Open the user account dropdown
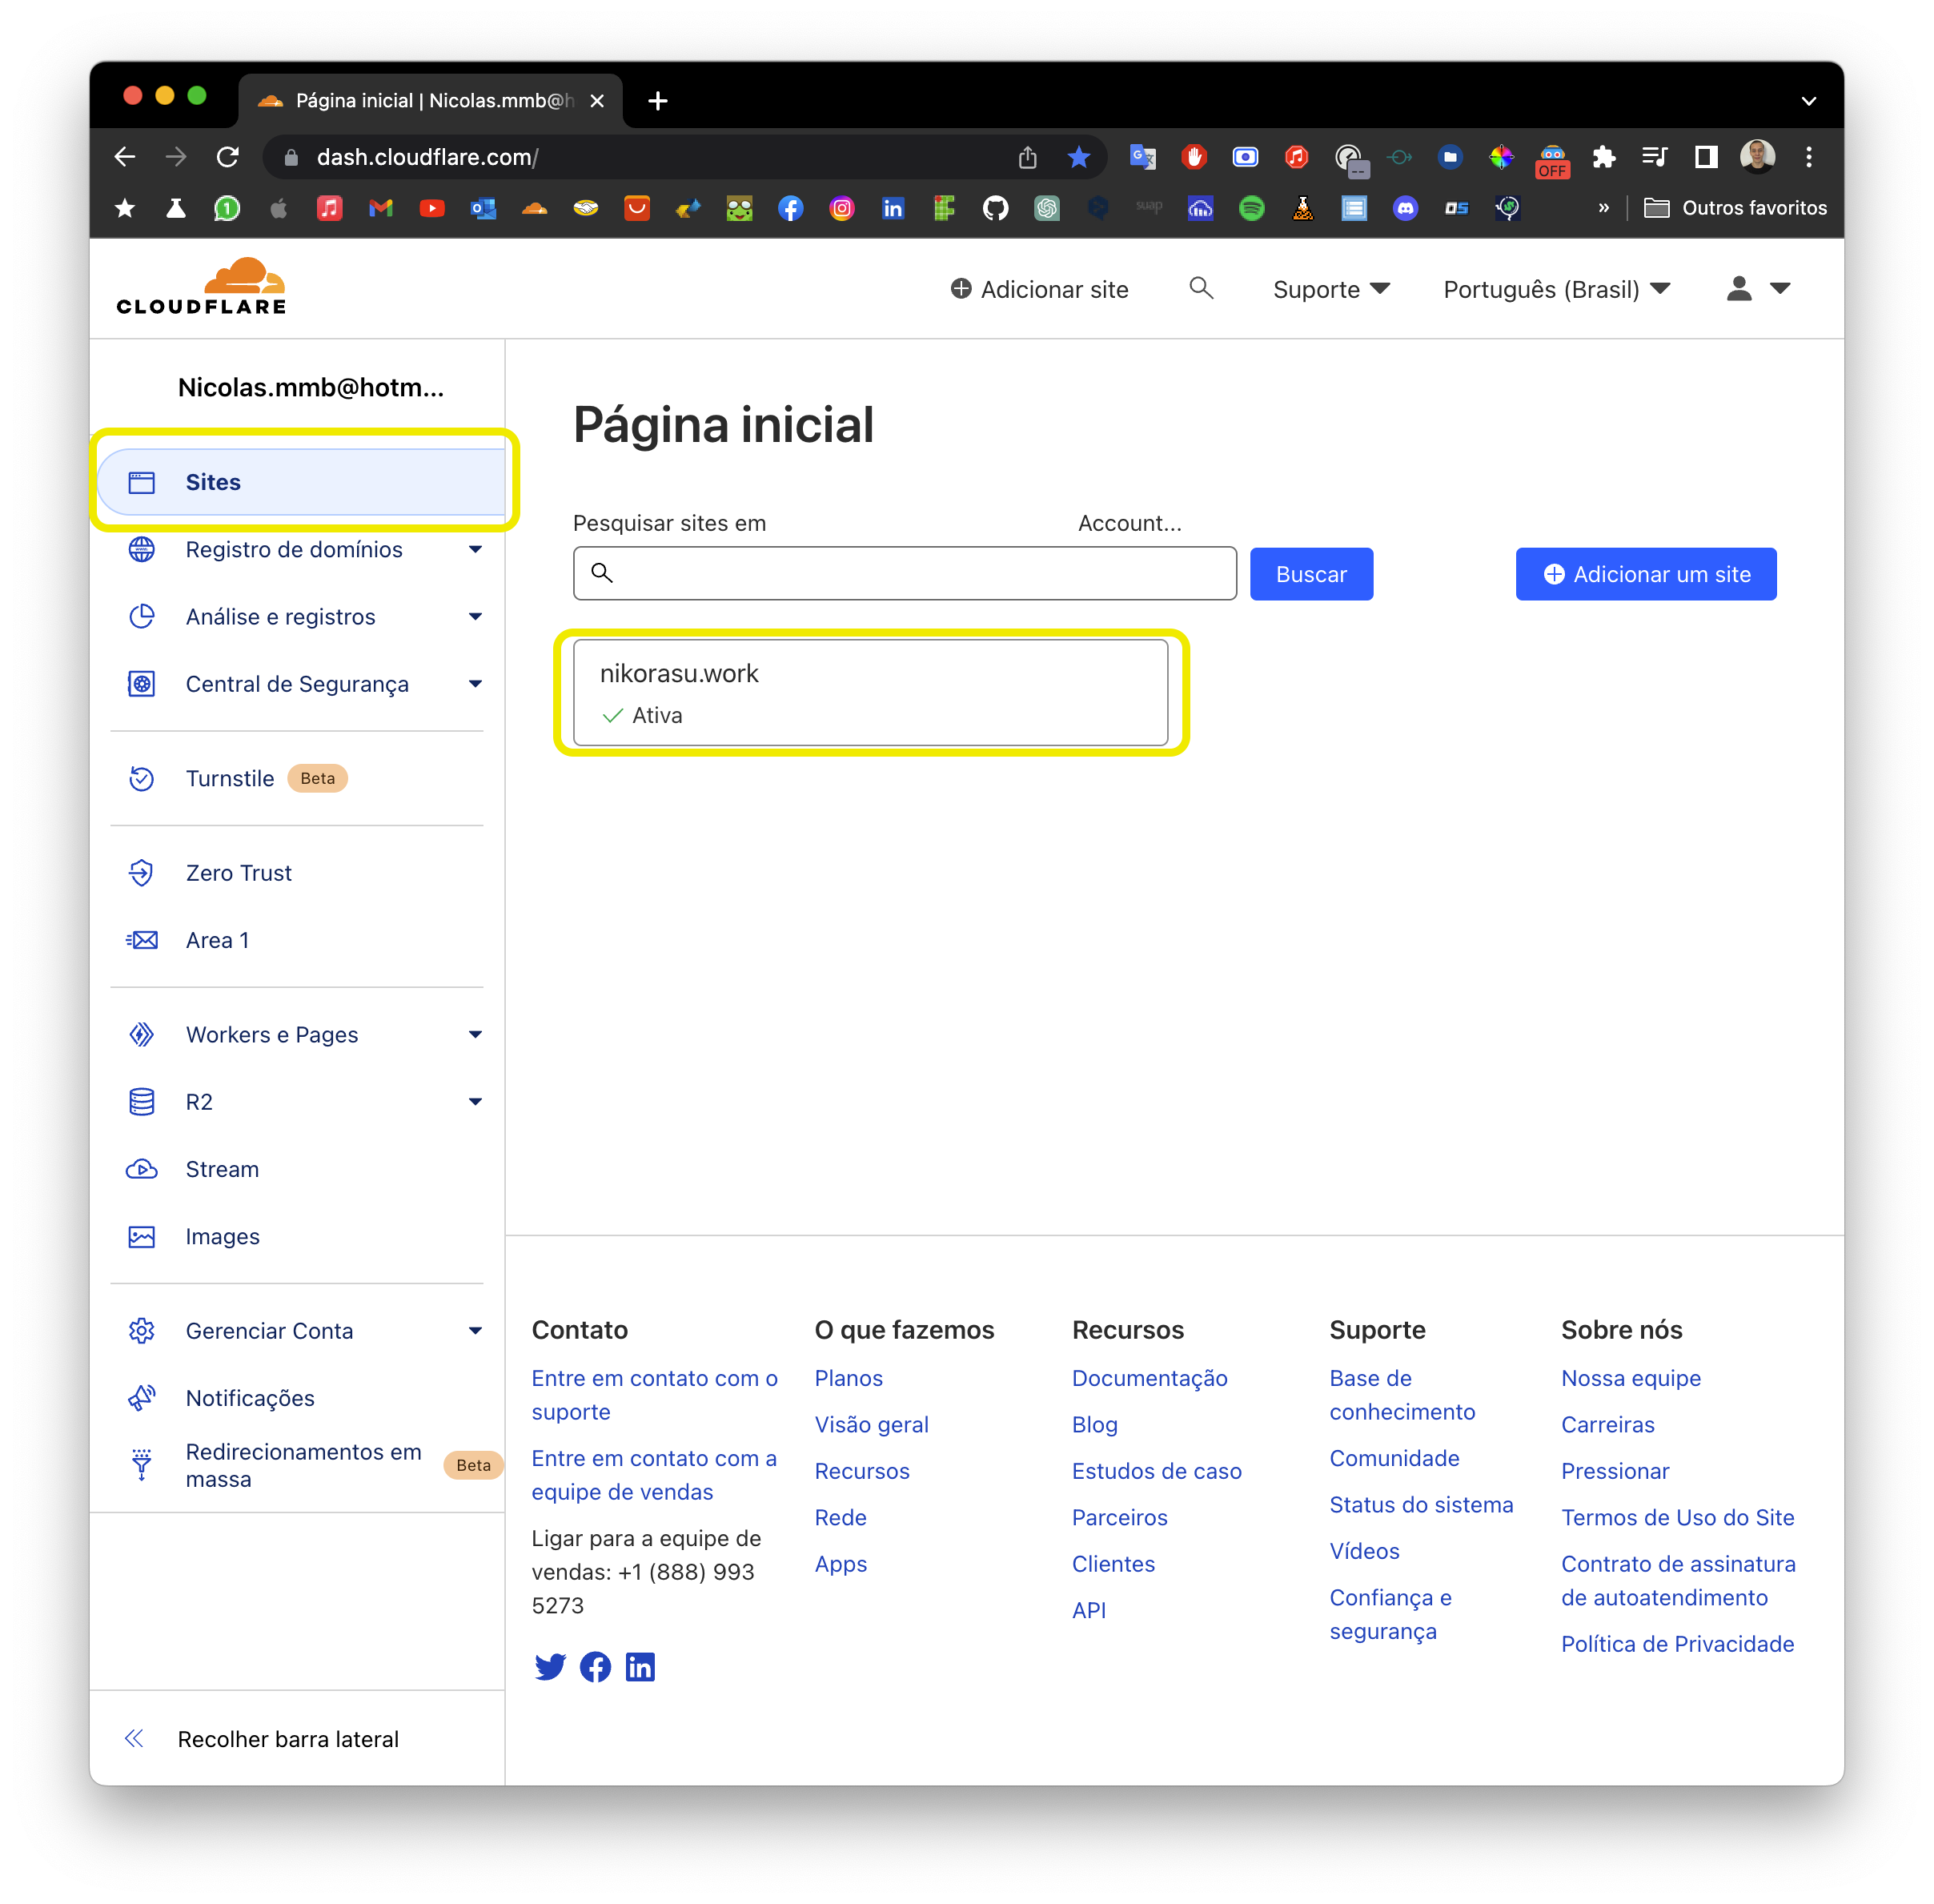The height and width of the screenshot is (1904, 1934). [x=1758, y=288]
